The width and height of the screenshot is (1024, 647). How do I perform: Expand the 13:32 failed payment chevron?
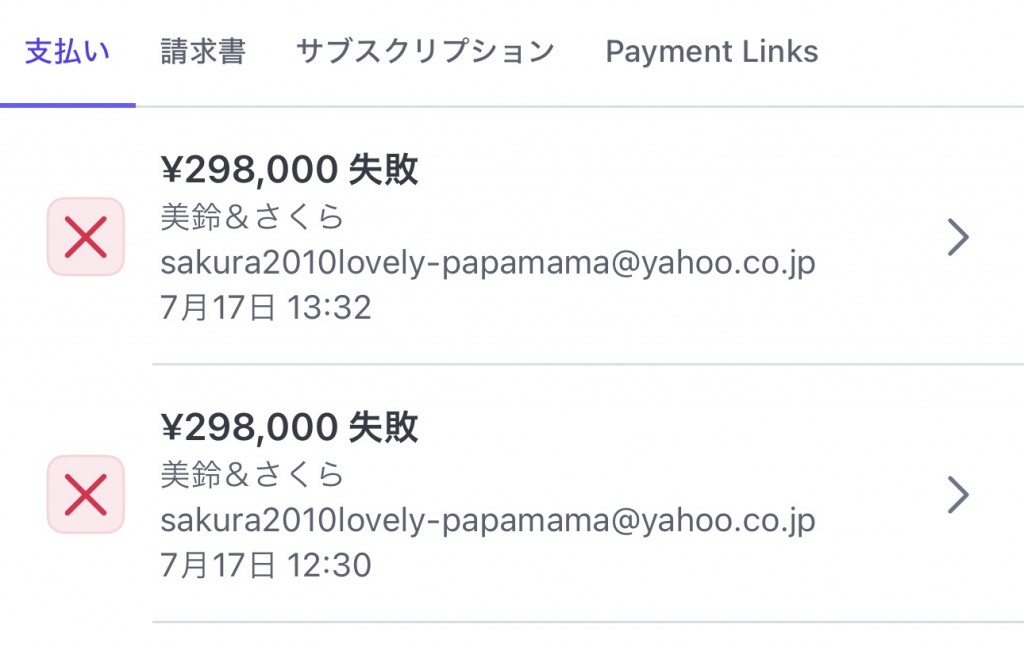pos(957,237)
